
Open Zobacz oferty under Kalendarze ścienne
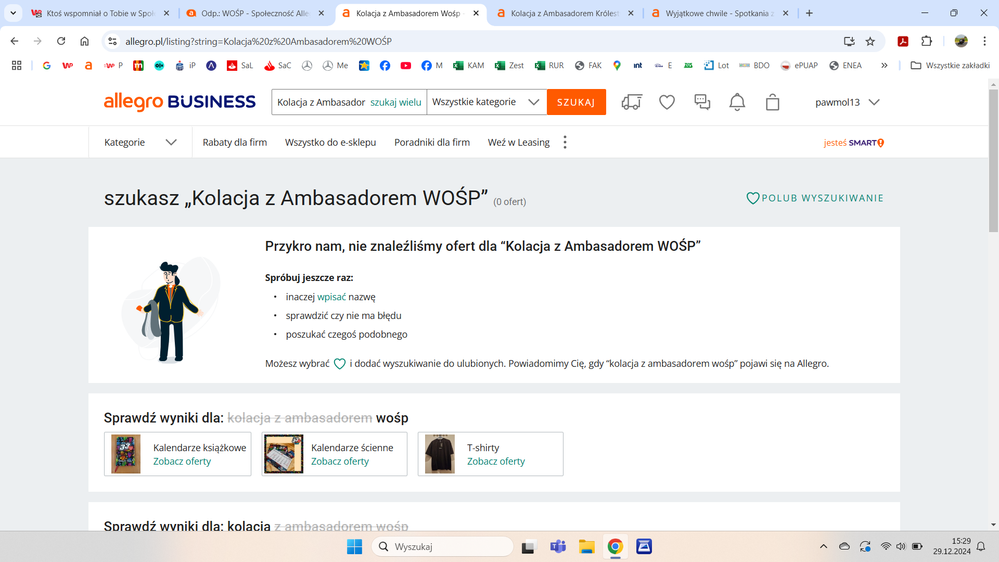(x=340, y=461)
